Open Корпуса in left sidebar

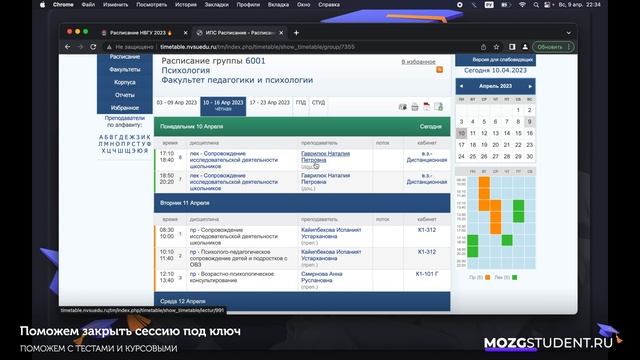point(124,82)
